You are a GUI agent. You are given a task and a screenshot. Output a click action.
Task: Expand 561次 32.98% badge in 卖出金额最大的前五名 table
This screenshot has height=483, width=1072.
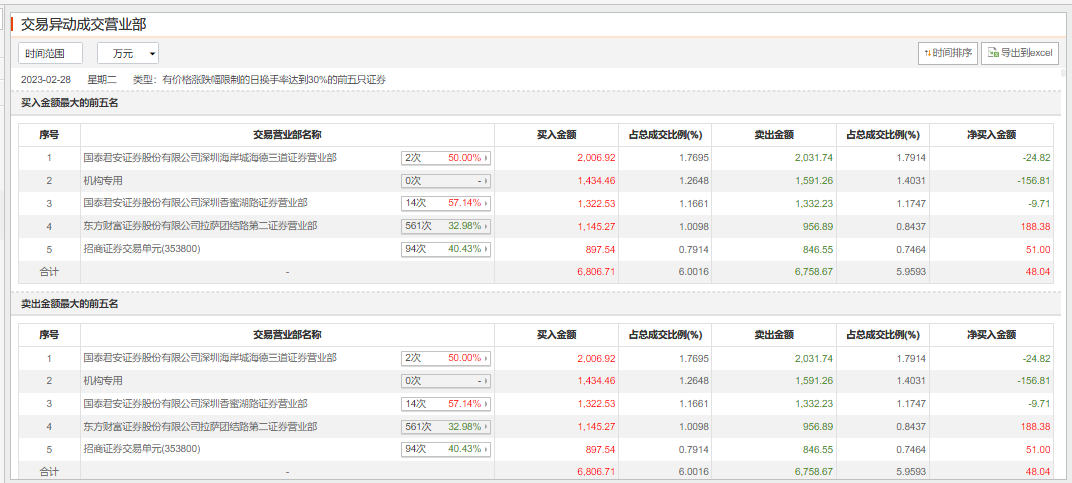[x=446, y=426]
